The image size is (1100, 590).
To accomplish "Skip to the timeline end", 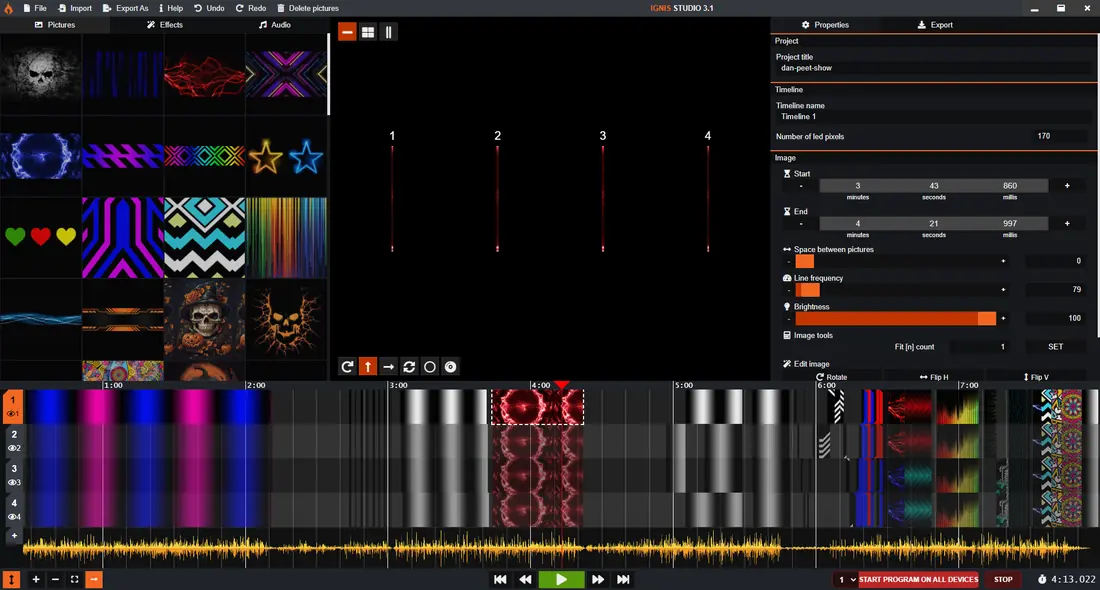I will coord(623,579).
